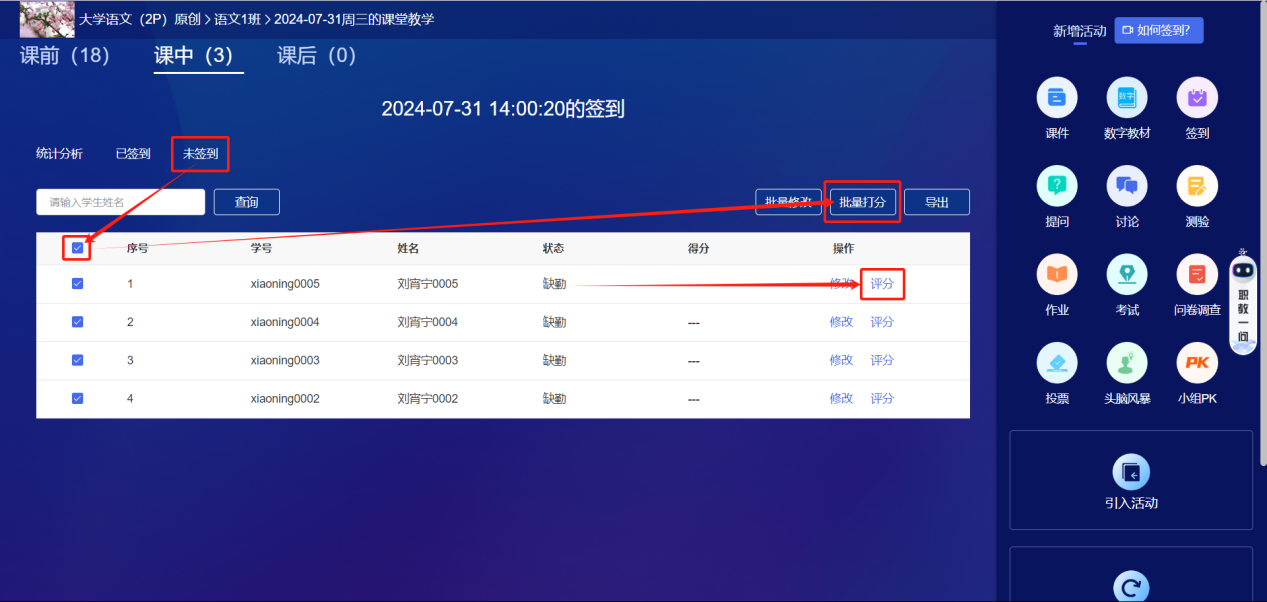The height and width of the screenshot is (602, 1267).
Task: Focus the student name search field
Action: point(121,202)
